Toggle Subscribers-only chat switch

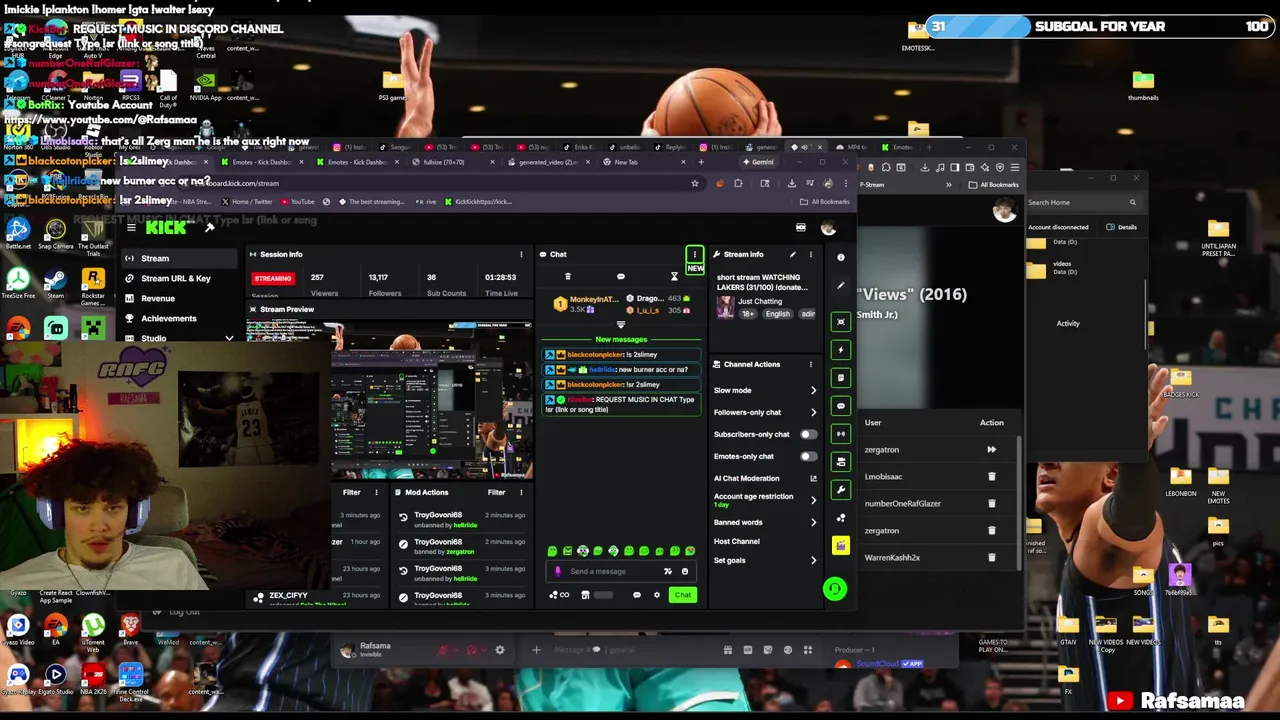click(x=807, y=434)
